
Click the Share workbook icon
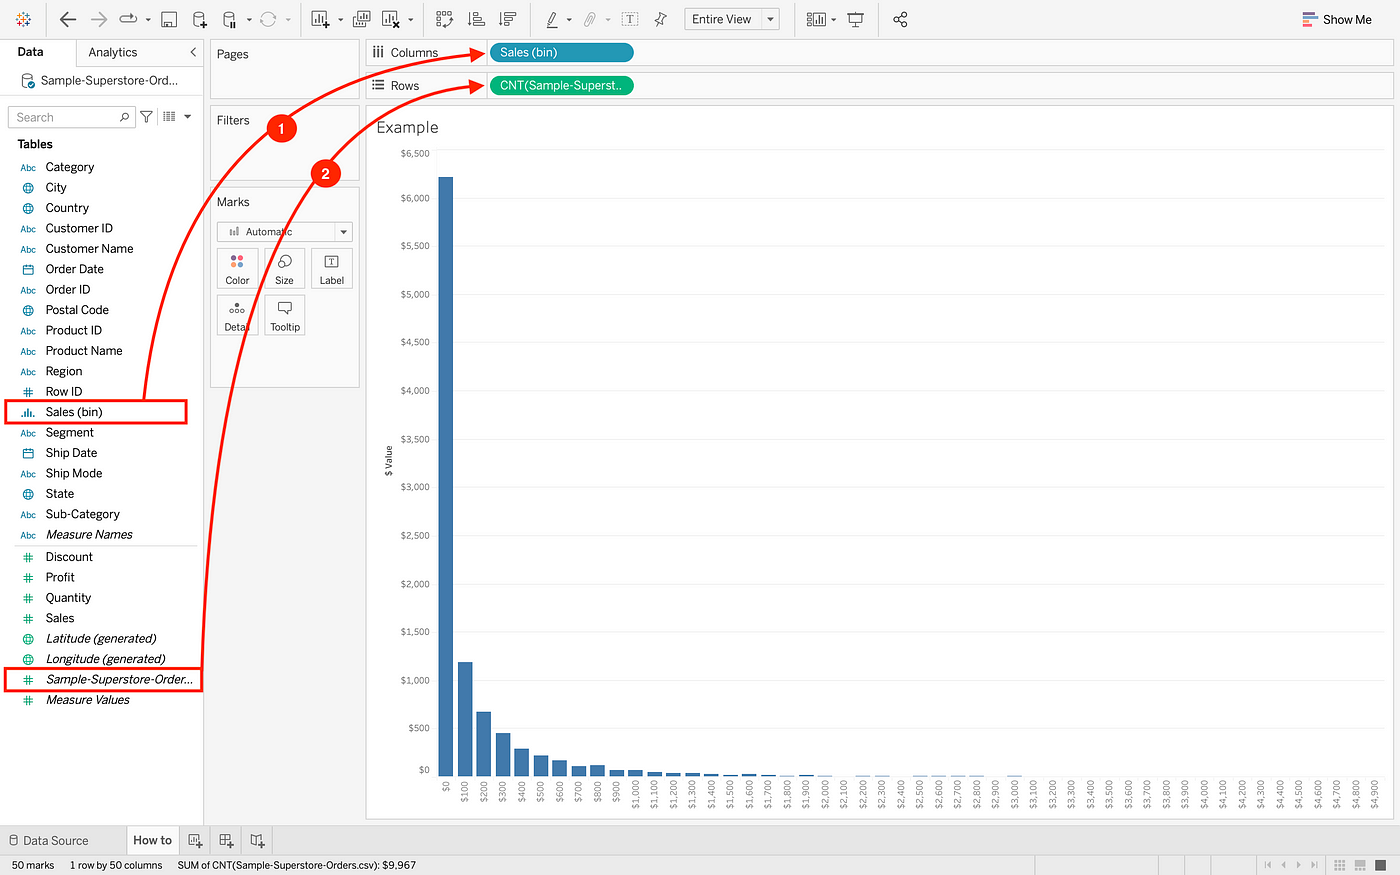point(900,19)
